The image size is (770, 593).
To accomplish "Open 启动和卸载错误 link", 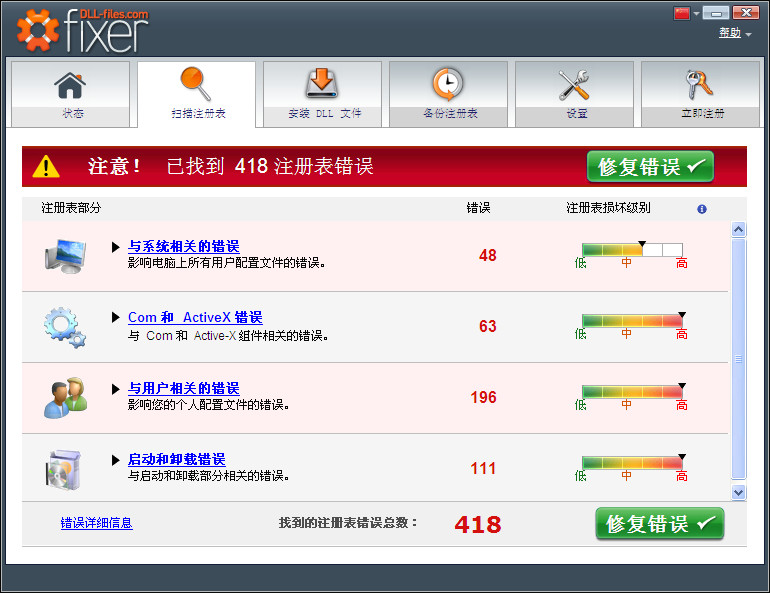I will click(x=177, y=459).
